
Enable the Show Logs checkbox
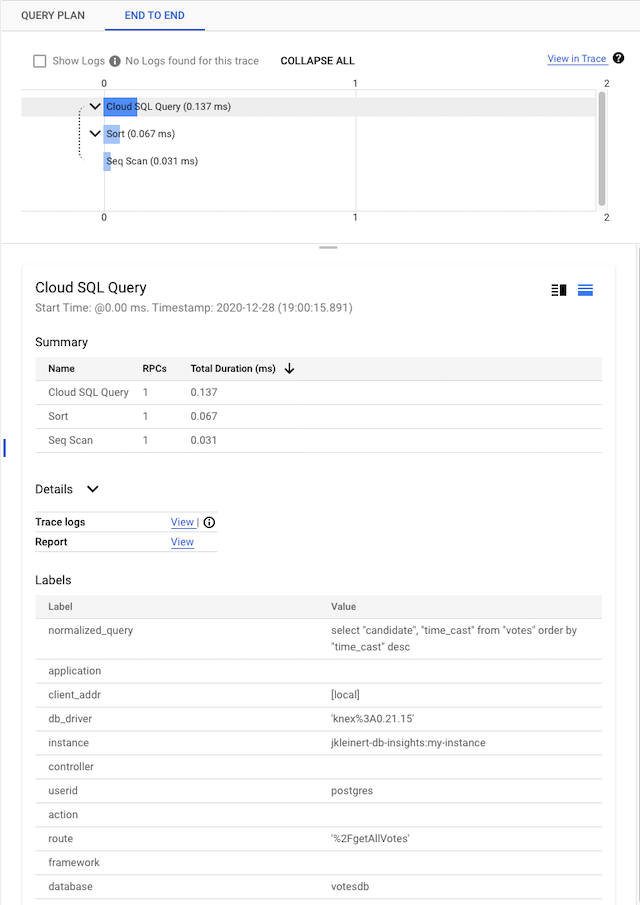[40, 61]
